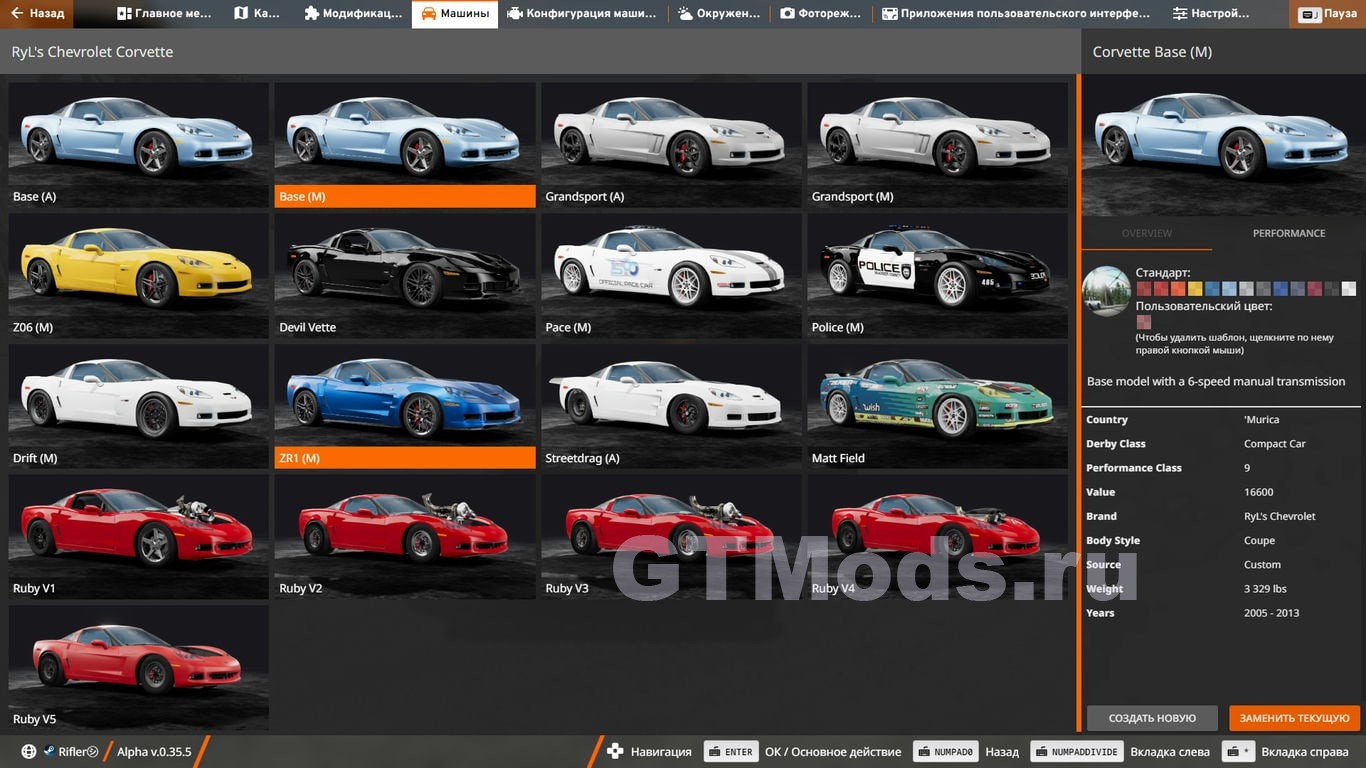
Task: Choose the Ruby V4 car
Action: click(x=938, y=537)
